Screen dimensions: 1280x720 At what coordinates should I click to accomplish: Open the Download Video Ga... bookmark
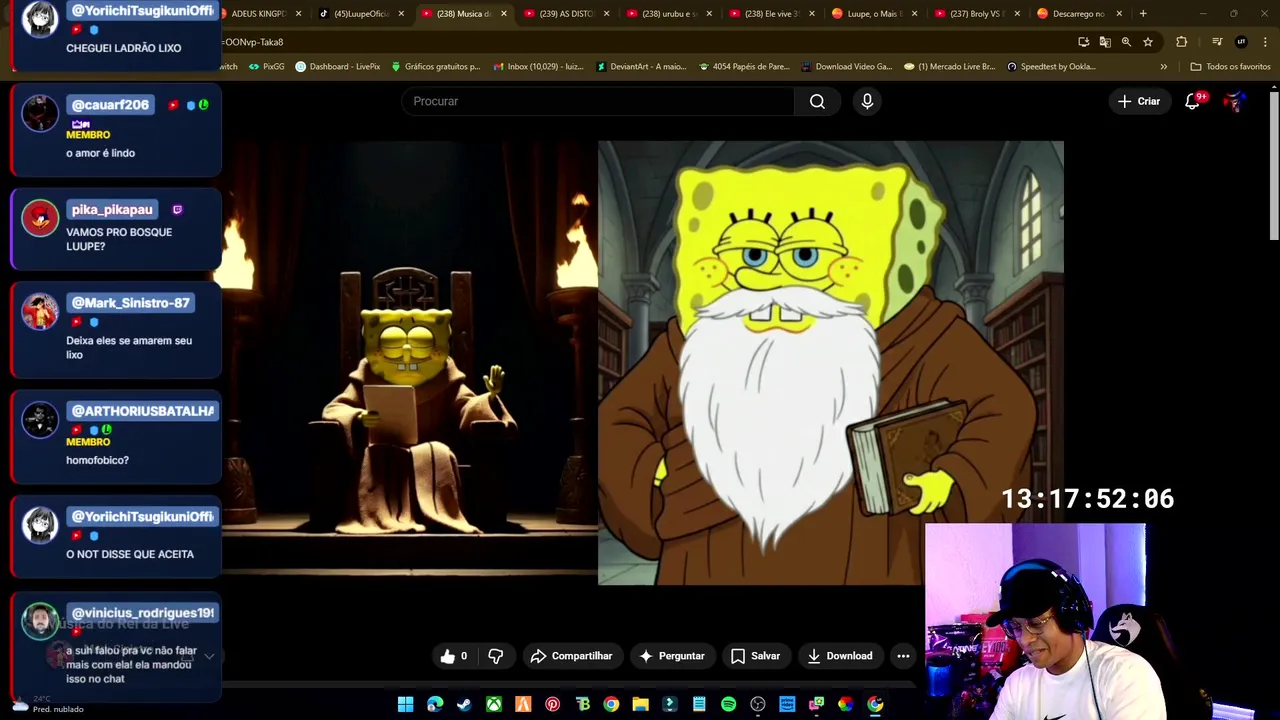(847, 67)
